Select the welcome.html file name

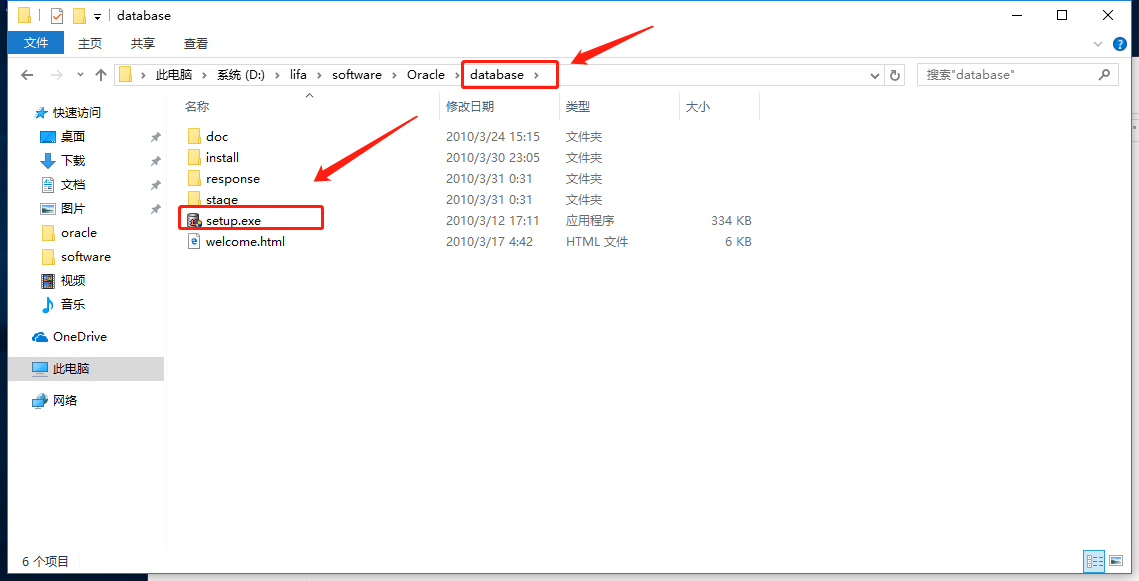tap(245, 242)
